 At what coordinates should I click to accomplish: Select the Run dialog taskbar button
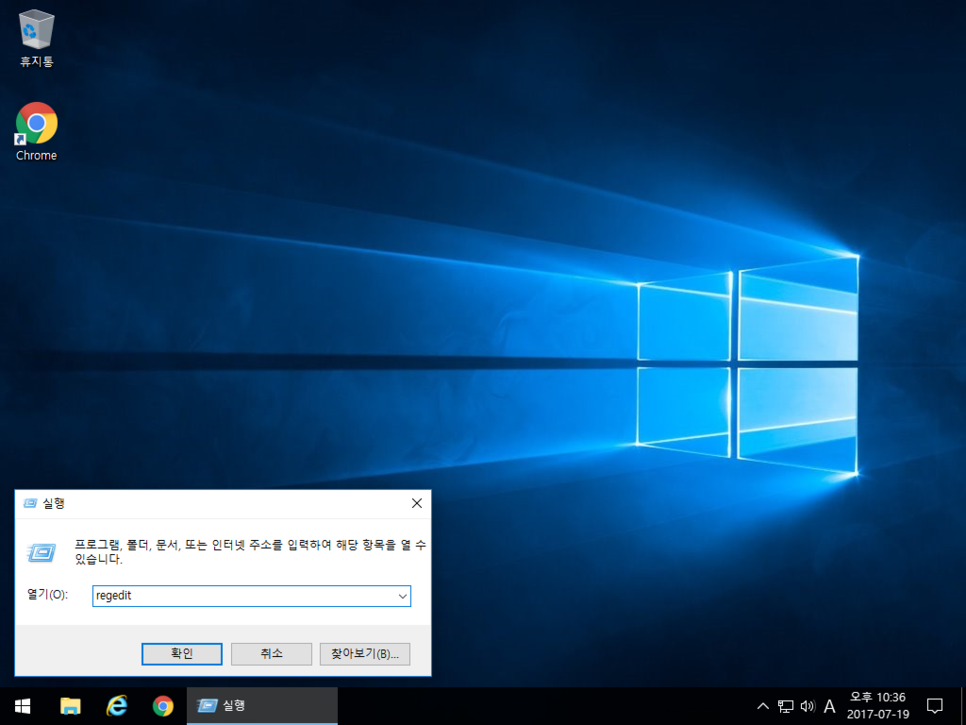262,706
